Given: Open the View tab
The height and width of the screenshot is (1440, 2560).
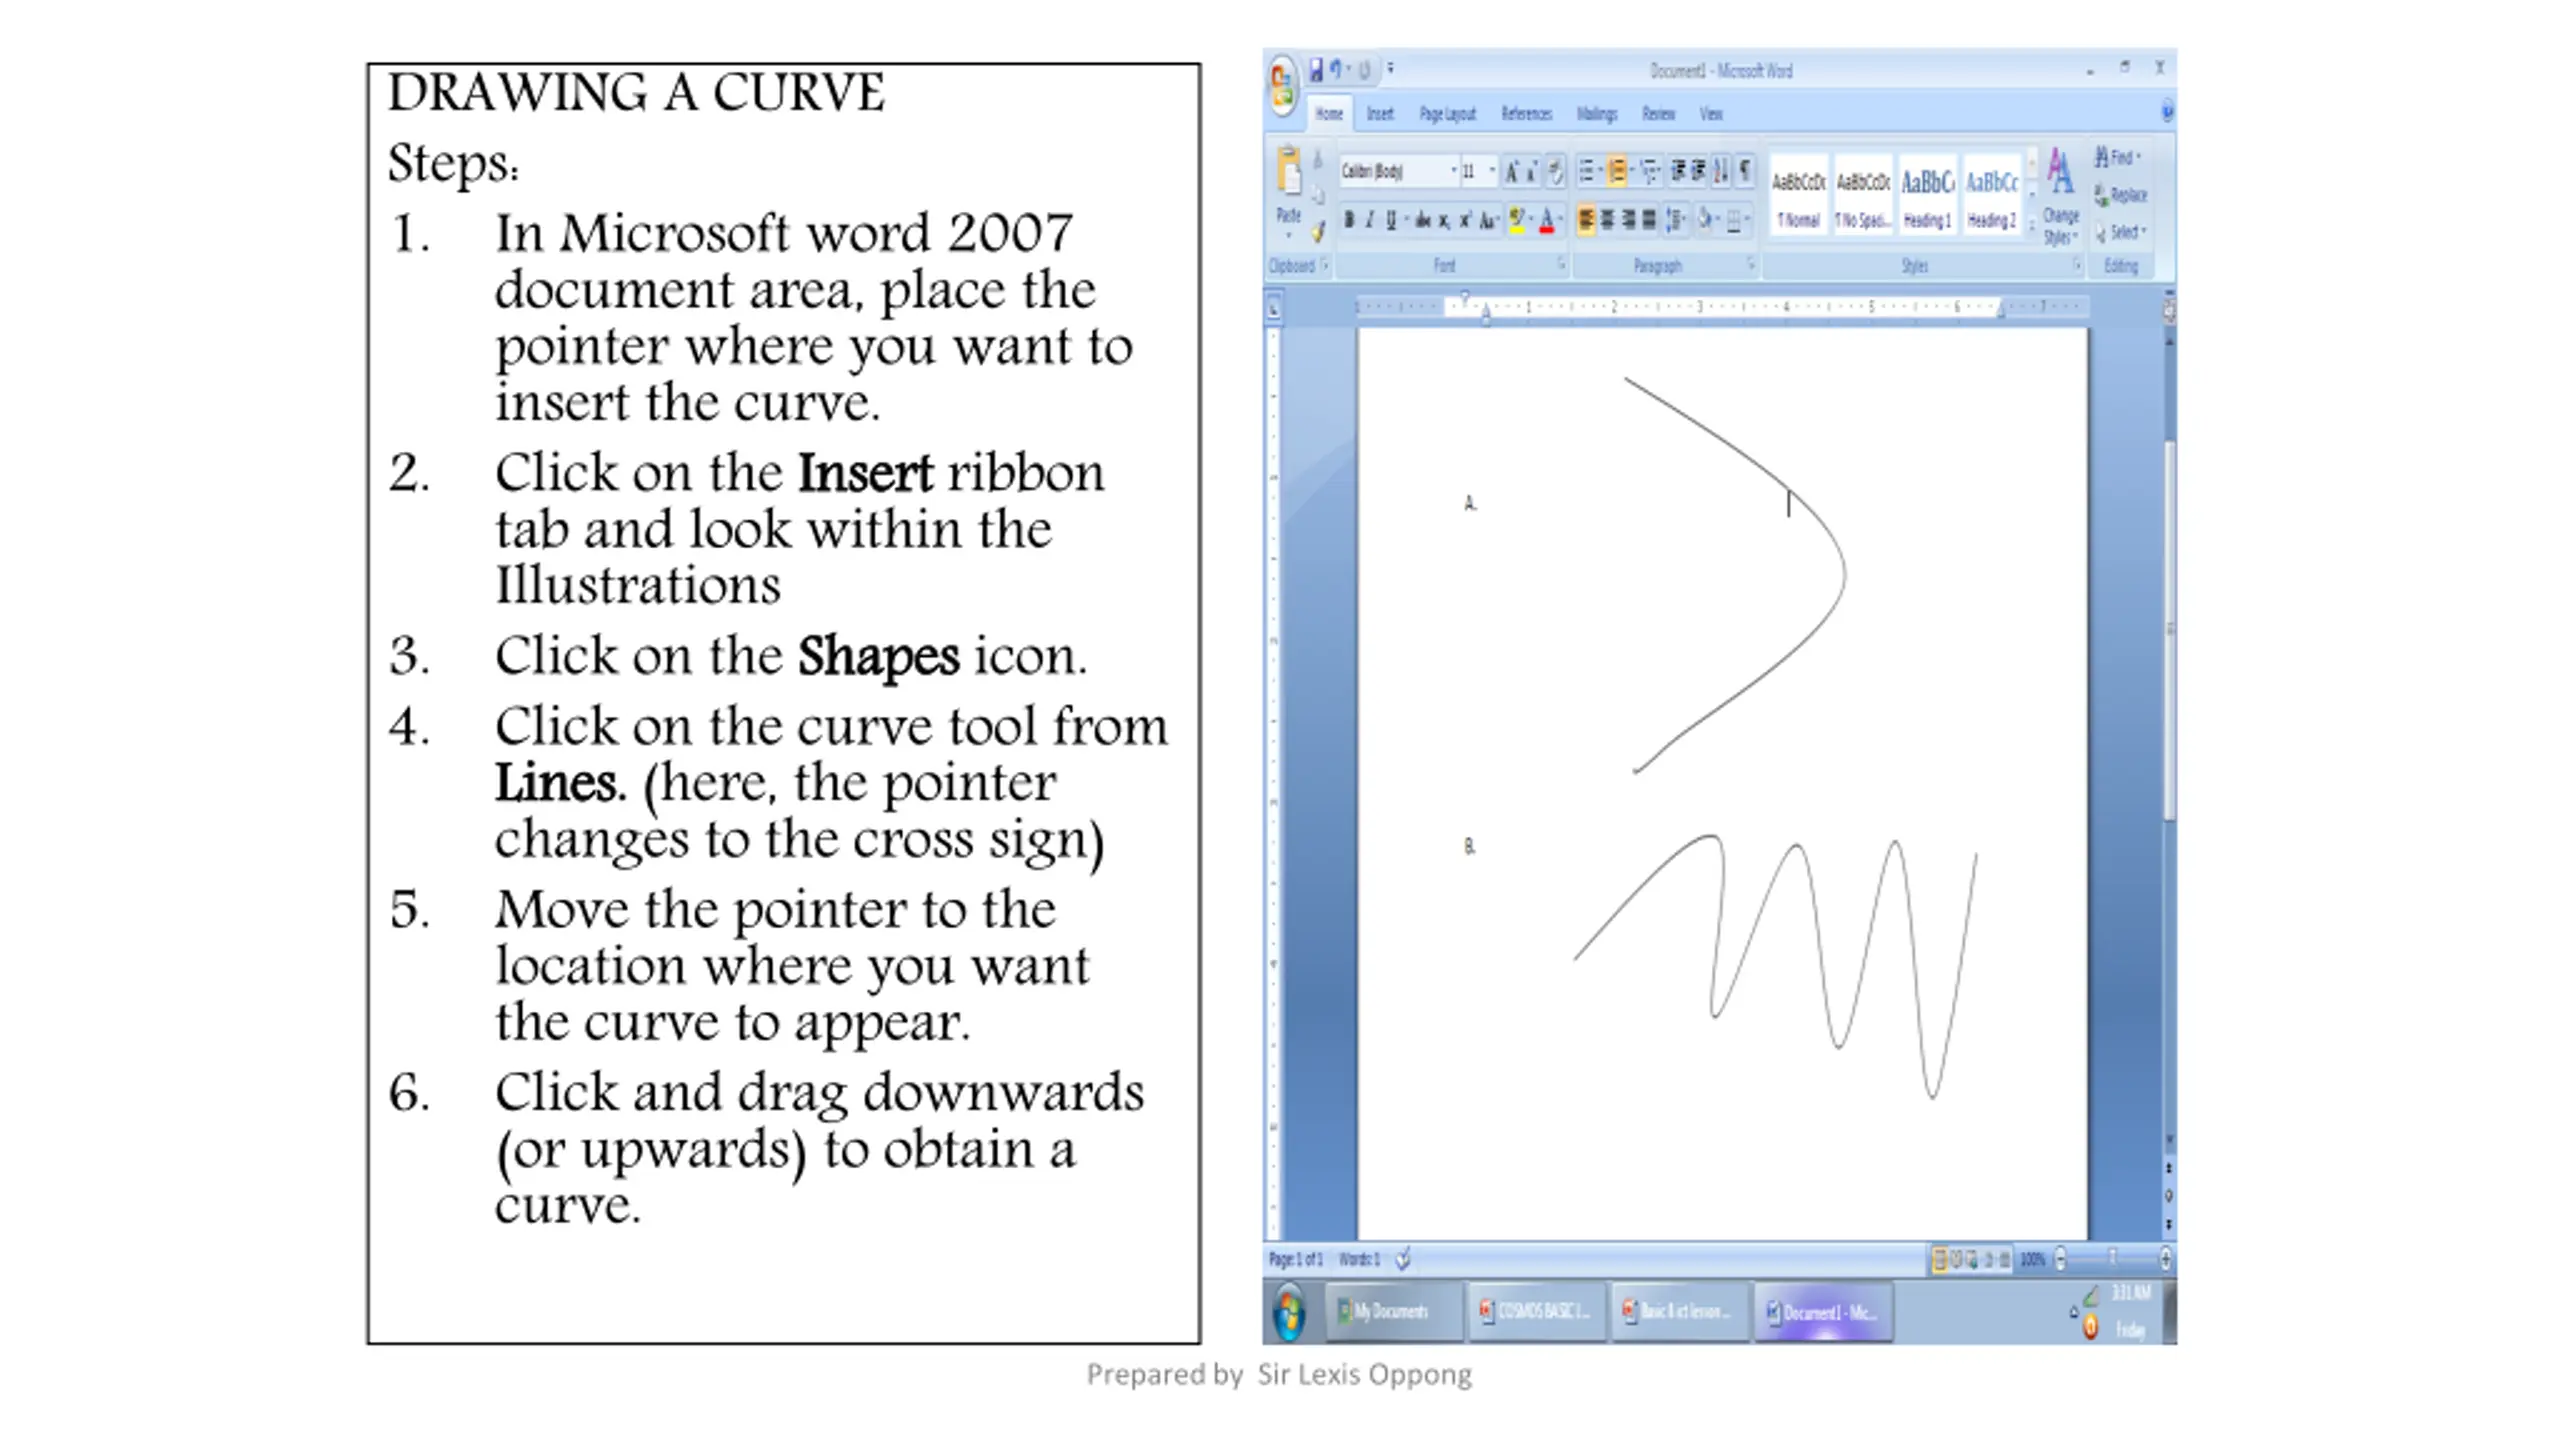Looking at the screenshot, I should click(1711, 113).
